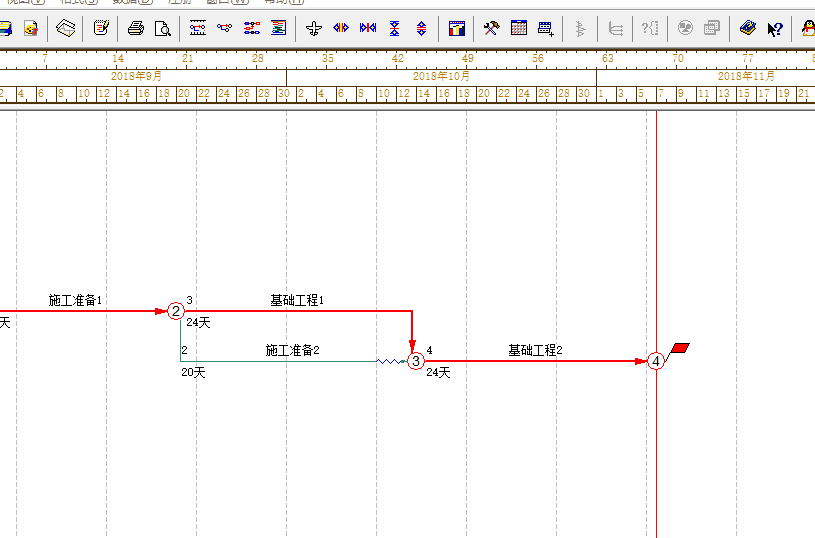Select the 基础工程2 task label
This screenshot has width=815, height=538.
(535, 350)
